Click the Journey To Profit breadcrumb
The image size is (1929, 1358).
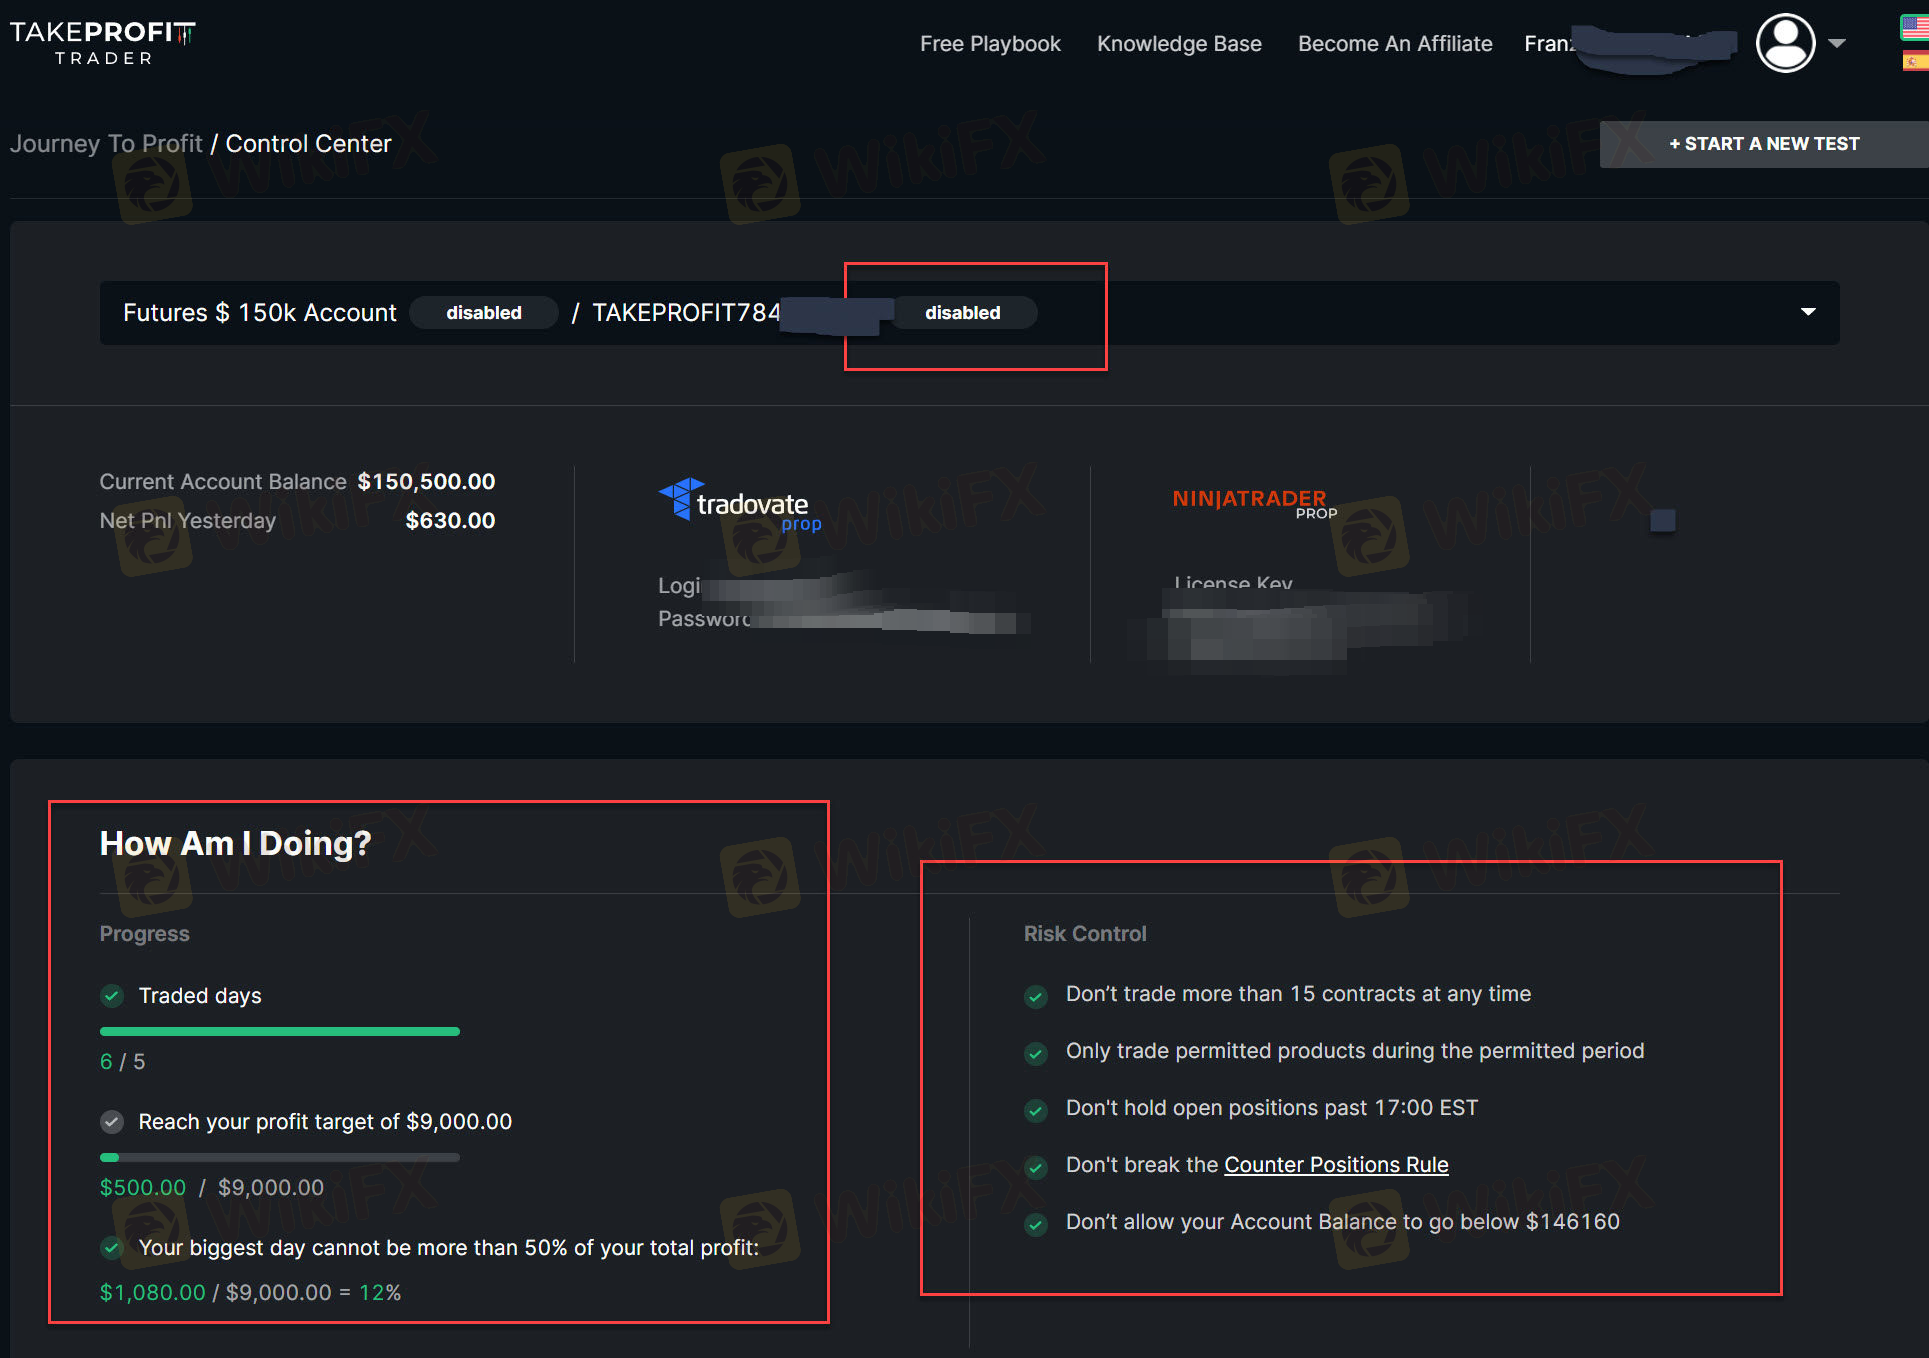pos(106,144)
